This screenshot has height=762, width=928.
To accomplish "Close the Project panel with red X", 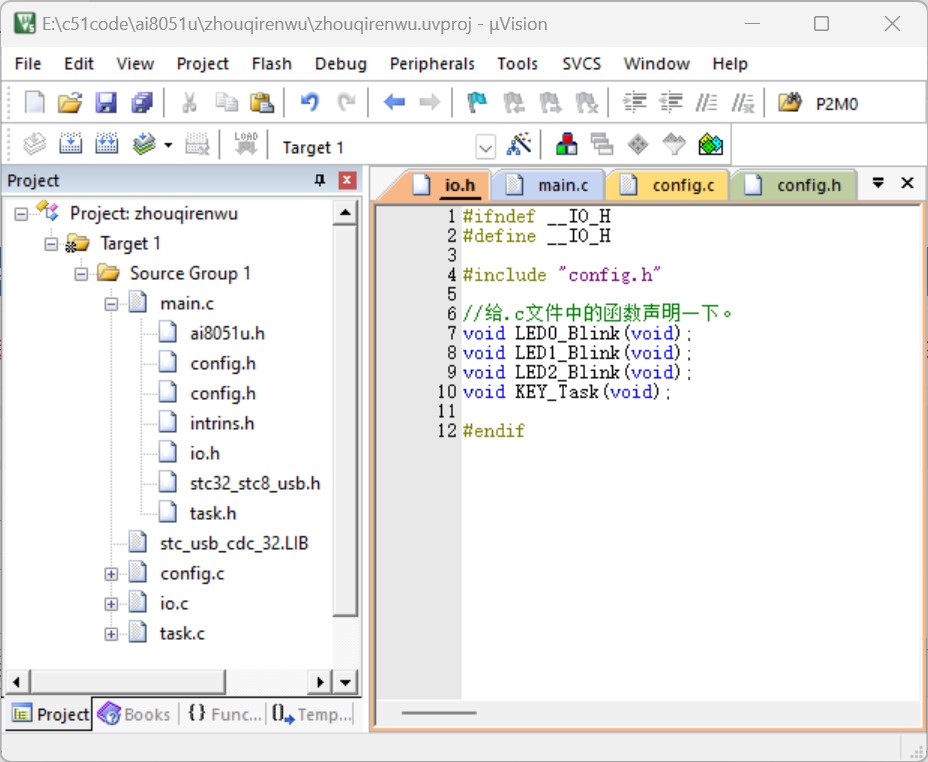I will pos(347,180).
